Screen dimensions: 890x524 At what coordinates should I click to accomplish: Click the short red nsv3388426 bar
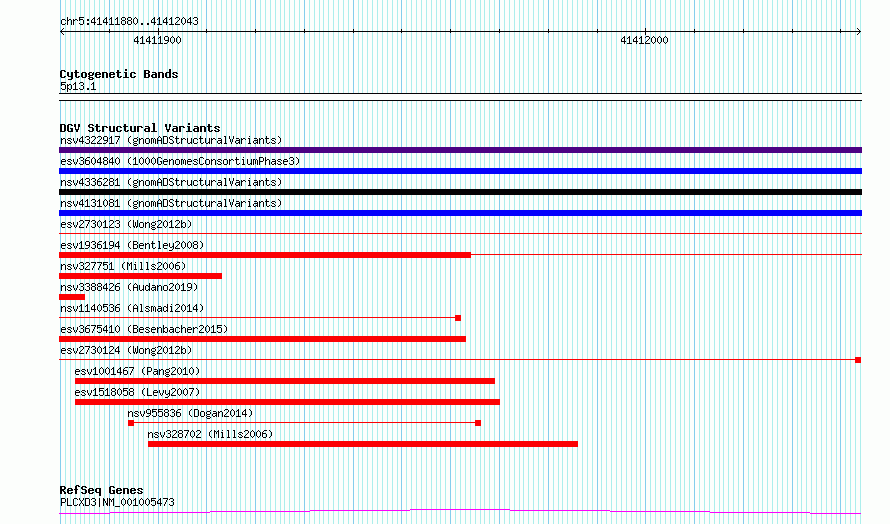point(72,297)
